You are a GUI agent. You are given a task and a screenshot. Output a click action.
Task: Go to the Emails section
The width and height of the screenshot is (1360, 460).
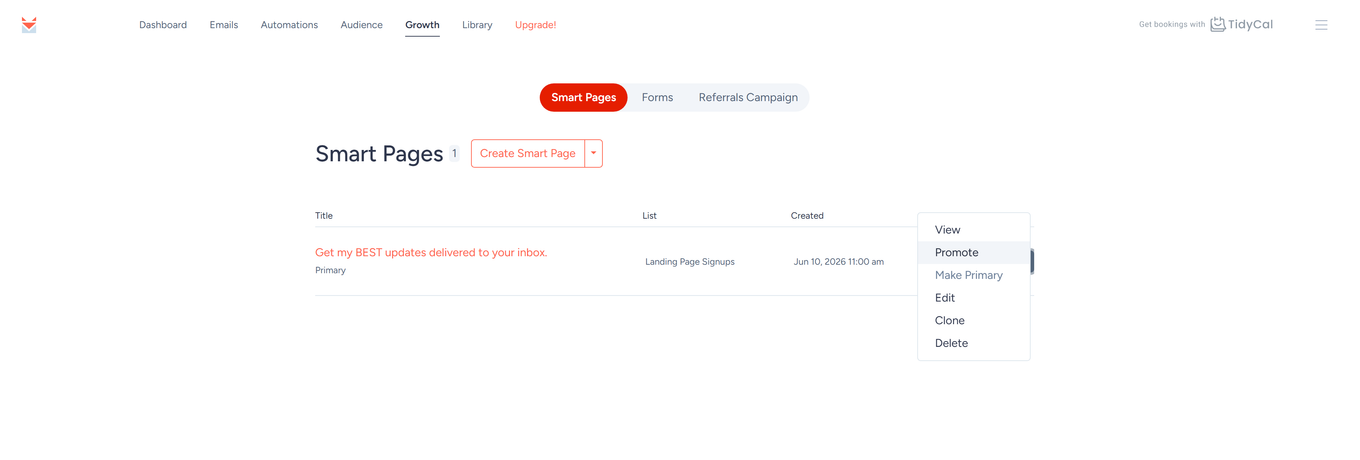(224, 25)
